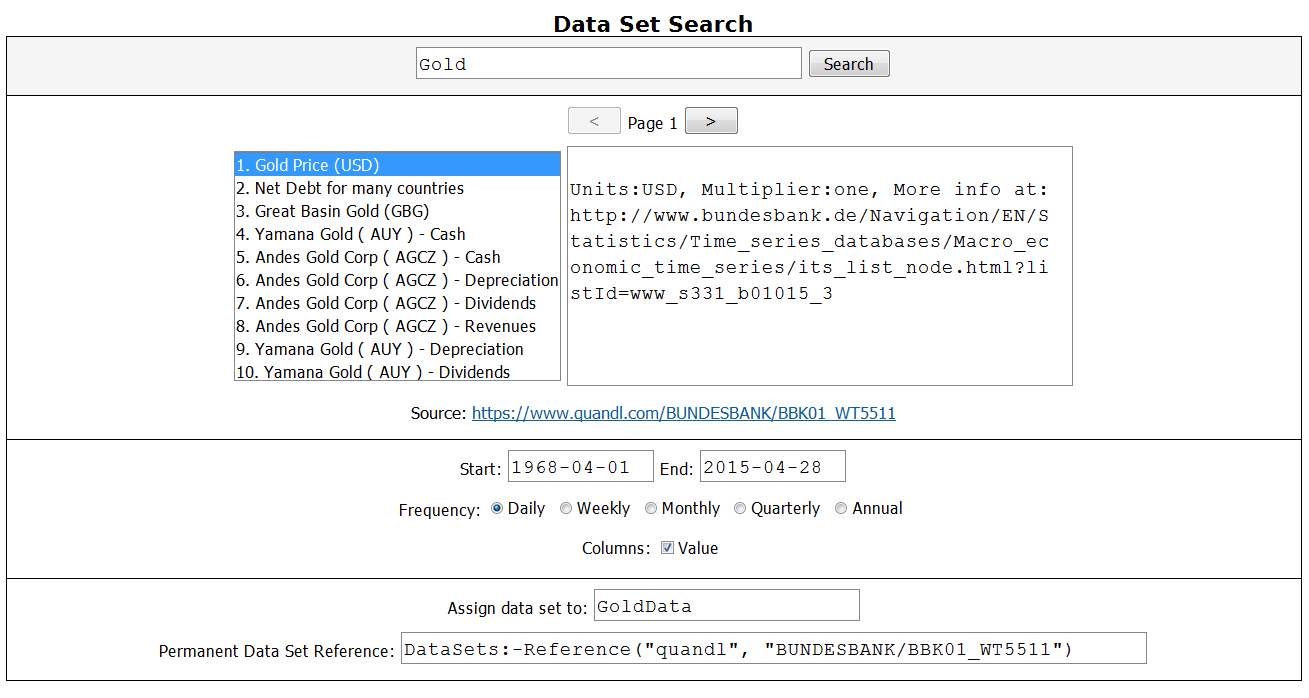Image resolution: width=1309 pixels, height=698 pixels.
Task: Click the Gold search text field
Action: click(x=608, y=64)
